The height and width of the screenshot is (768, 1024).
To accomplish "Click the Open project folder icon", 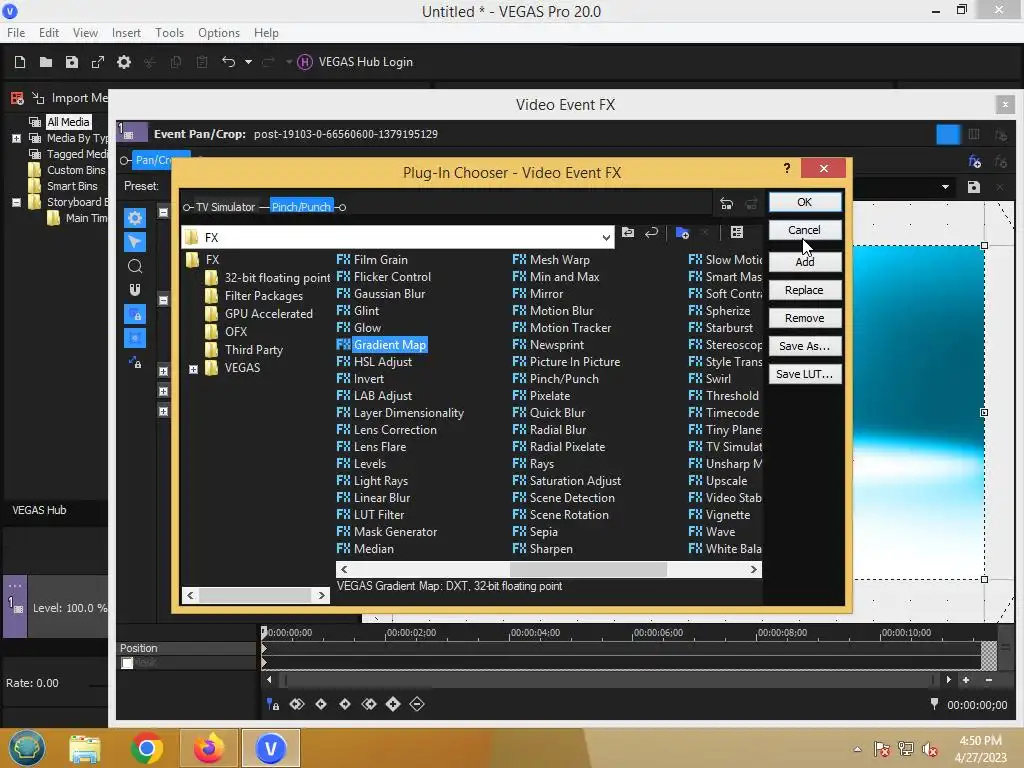I will point(46,62).
